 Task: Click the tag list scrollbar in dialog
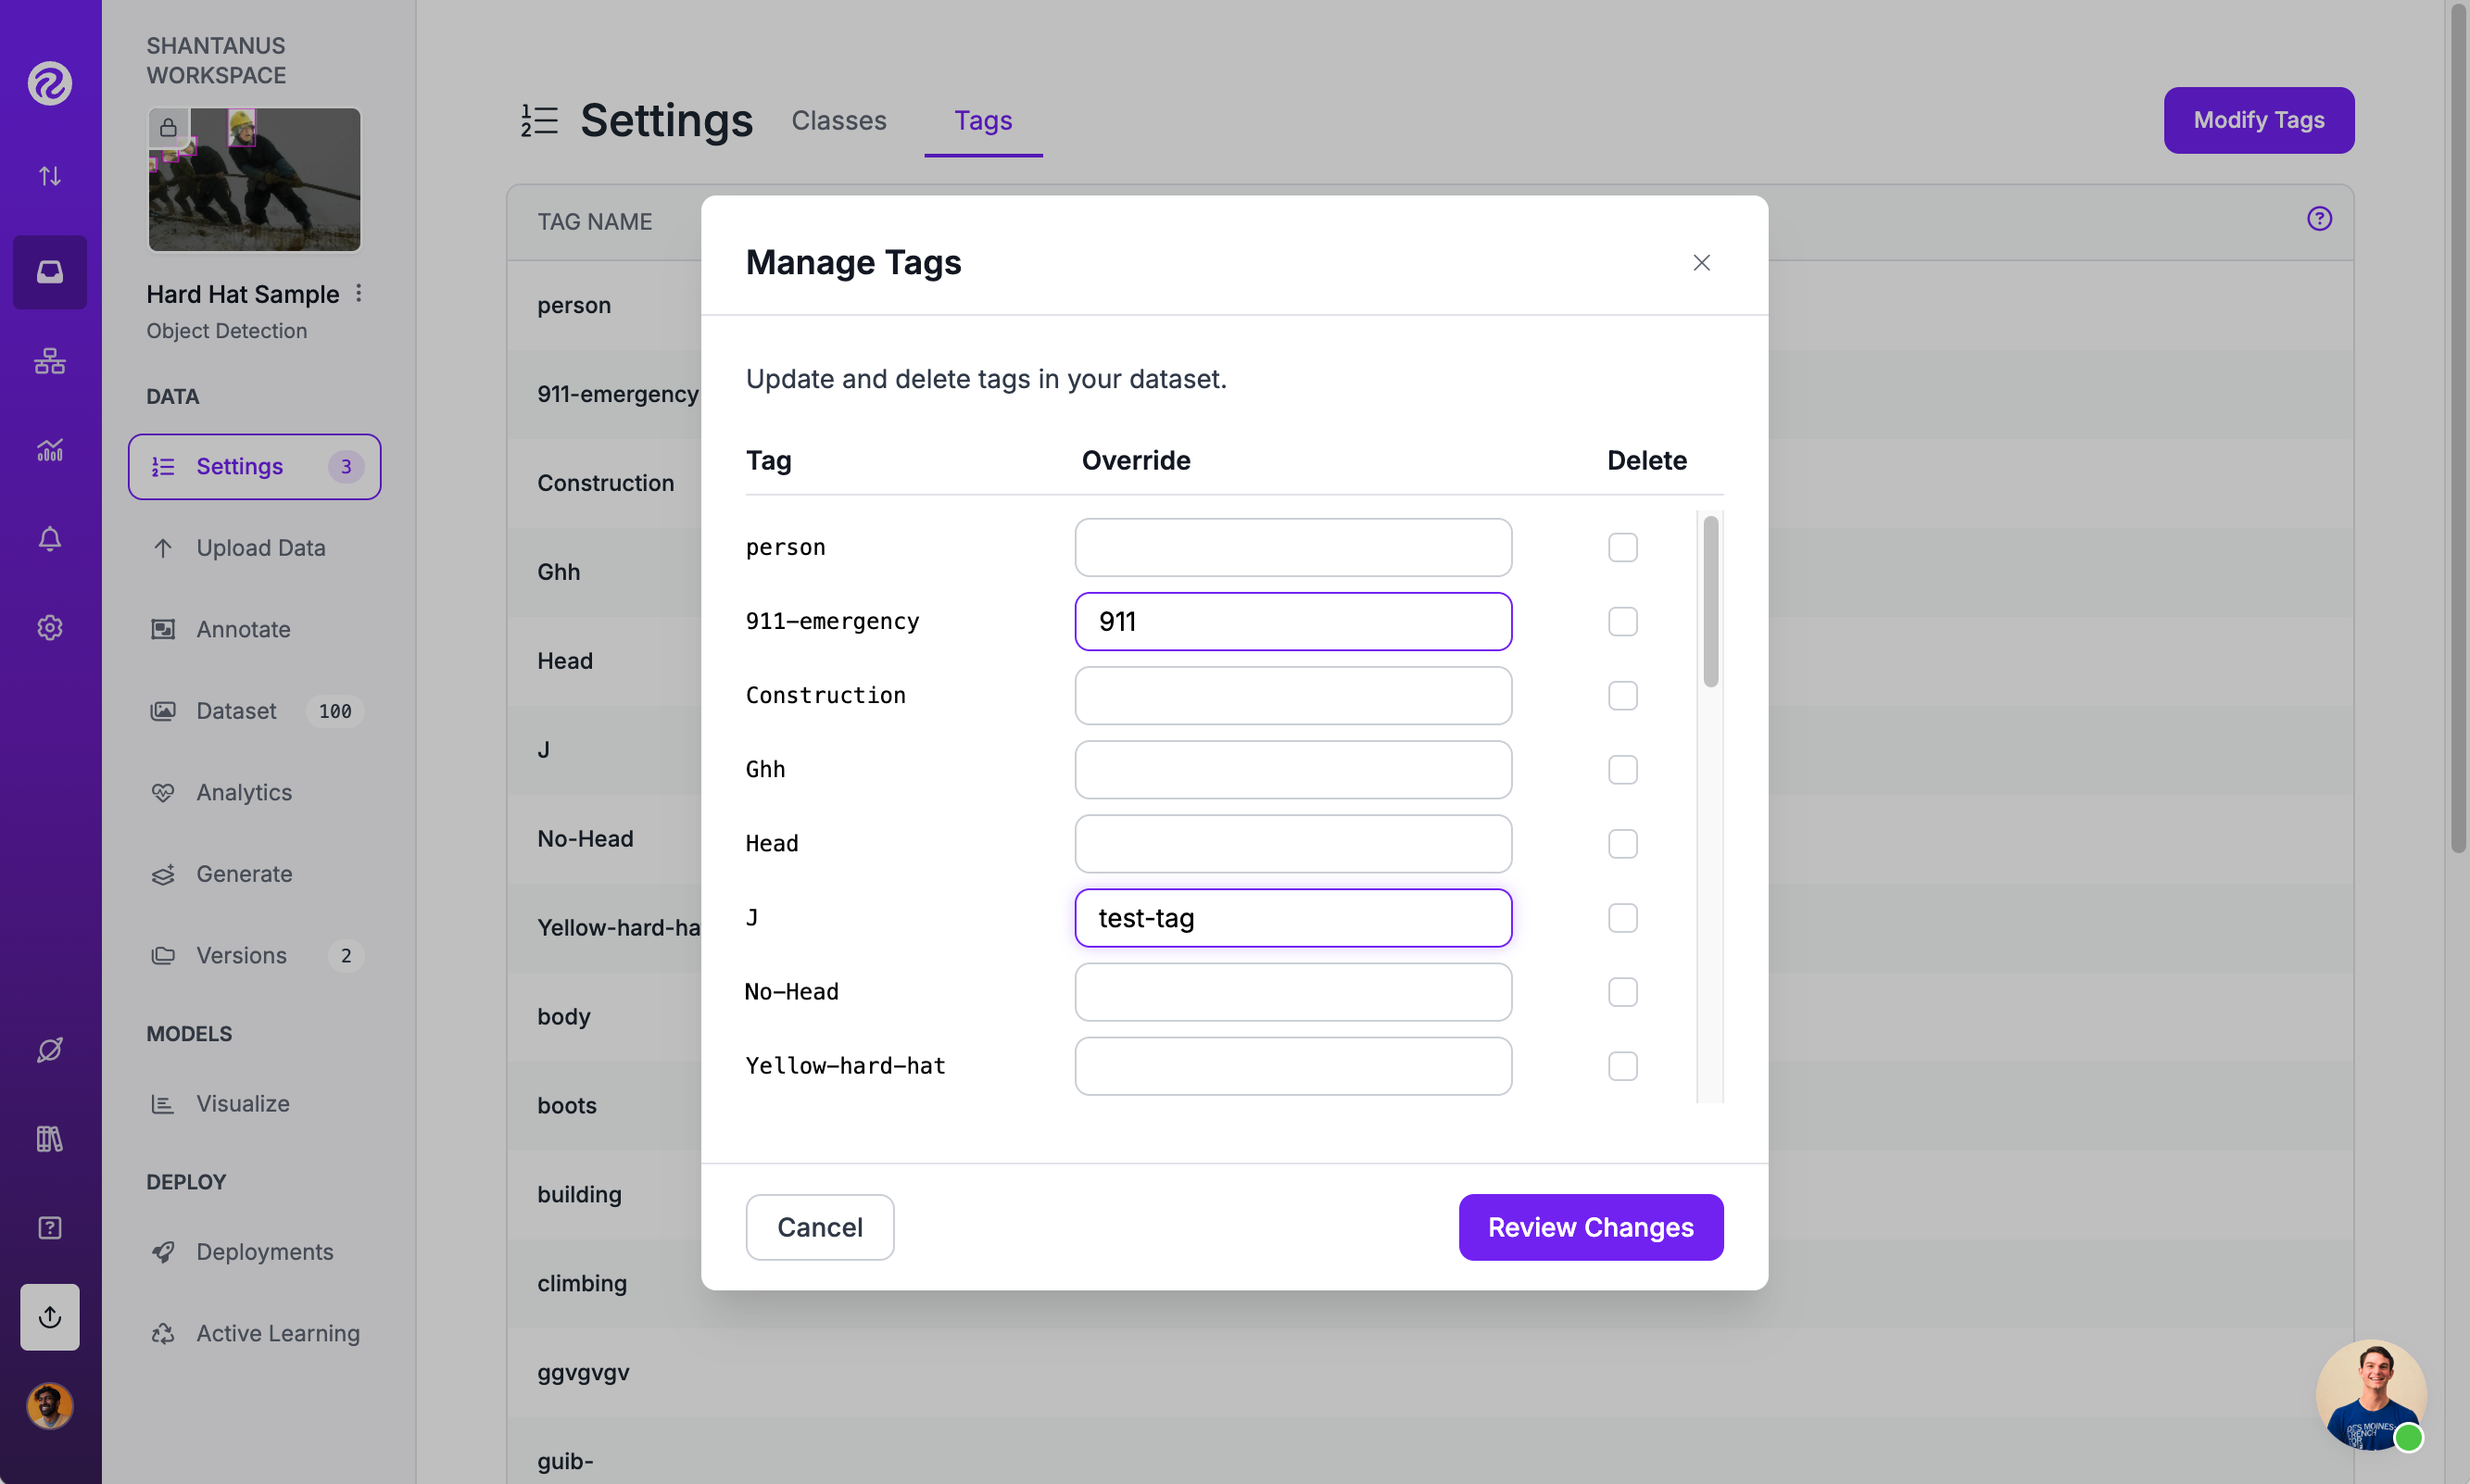click(x=1710, y=602)
